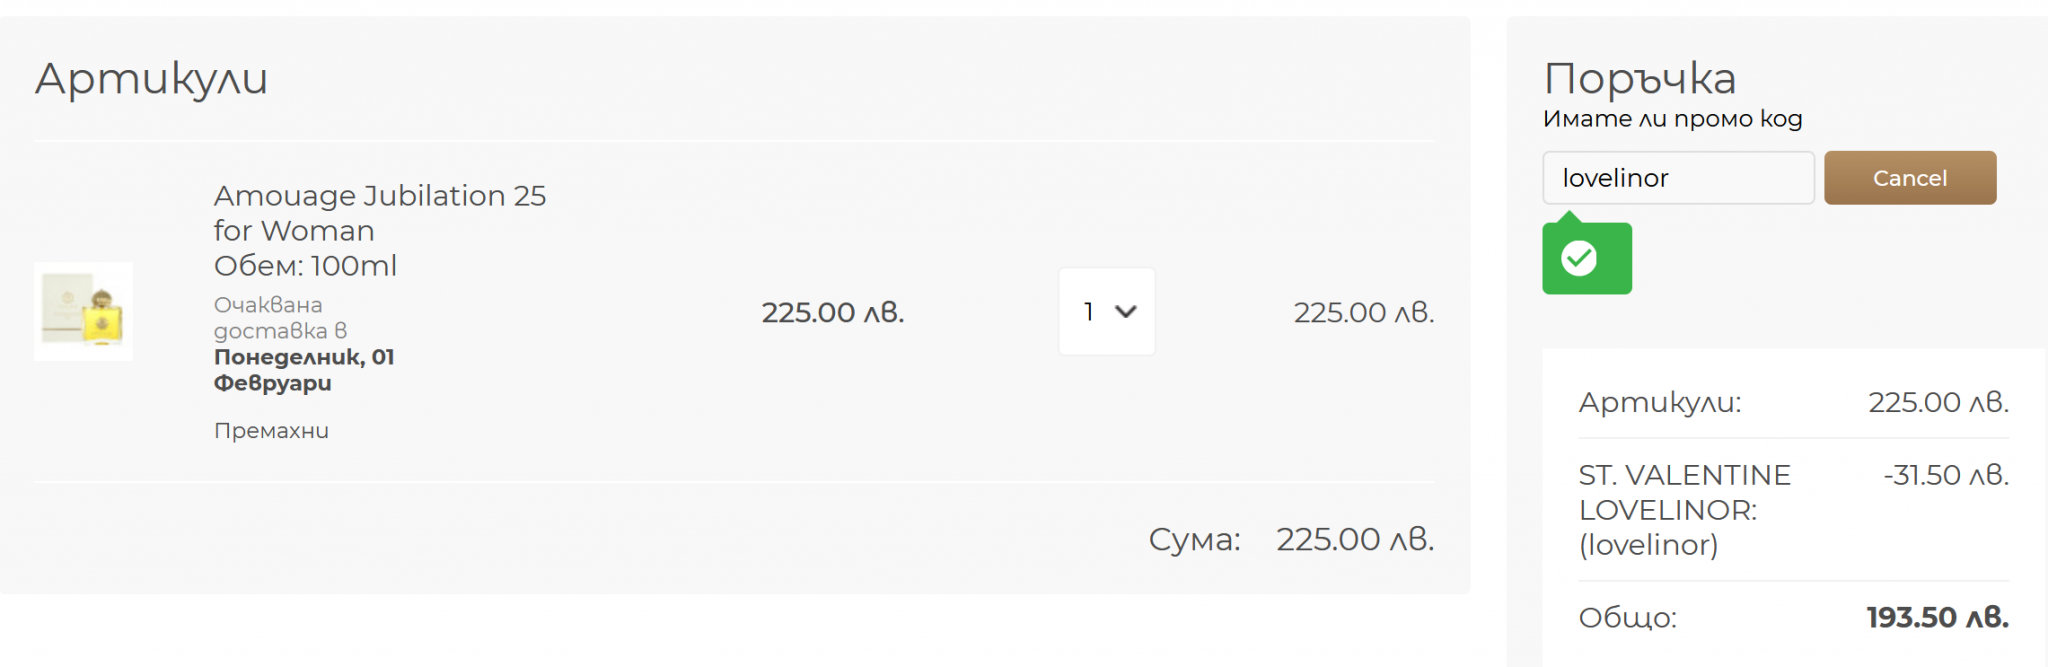The height and width of the screenshot is (667, 2048).
Task: Click the Сума subtotal amount
Action: point(1354,540)
